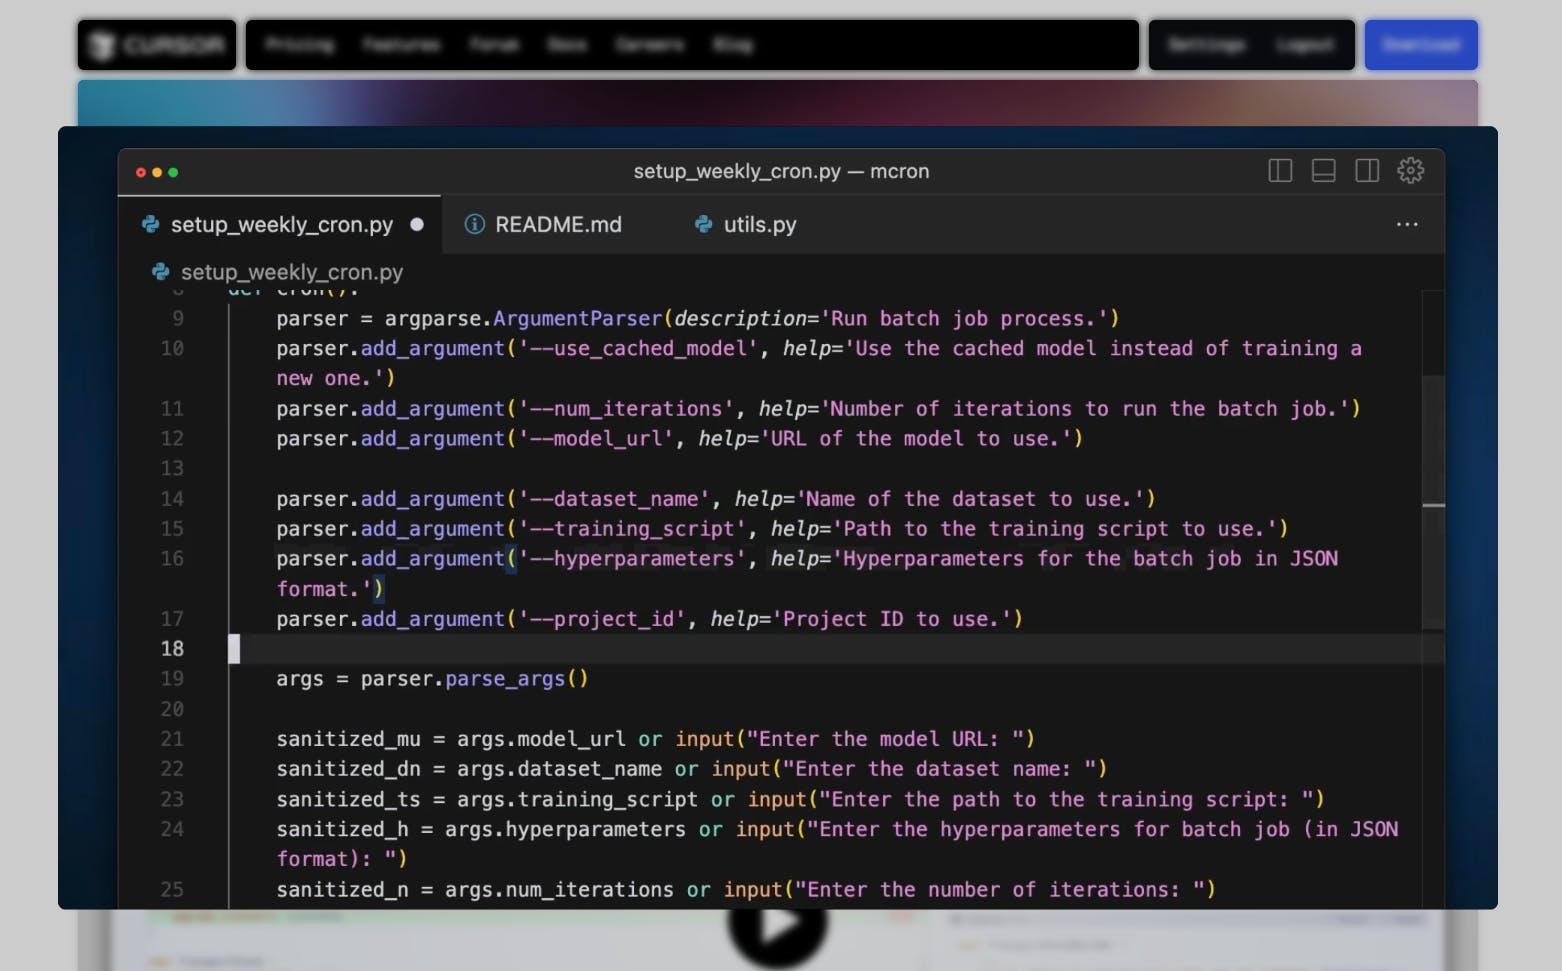Click the unsaved-changes dot on setup_weekly_cron.py tab
1562x971 pixels.
(x=417, y=225)
